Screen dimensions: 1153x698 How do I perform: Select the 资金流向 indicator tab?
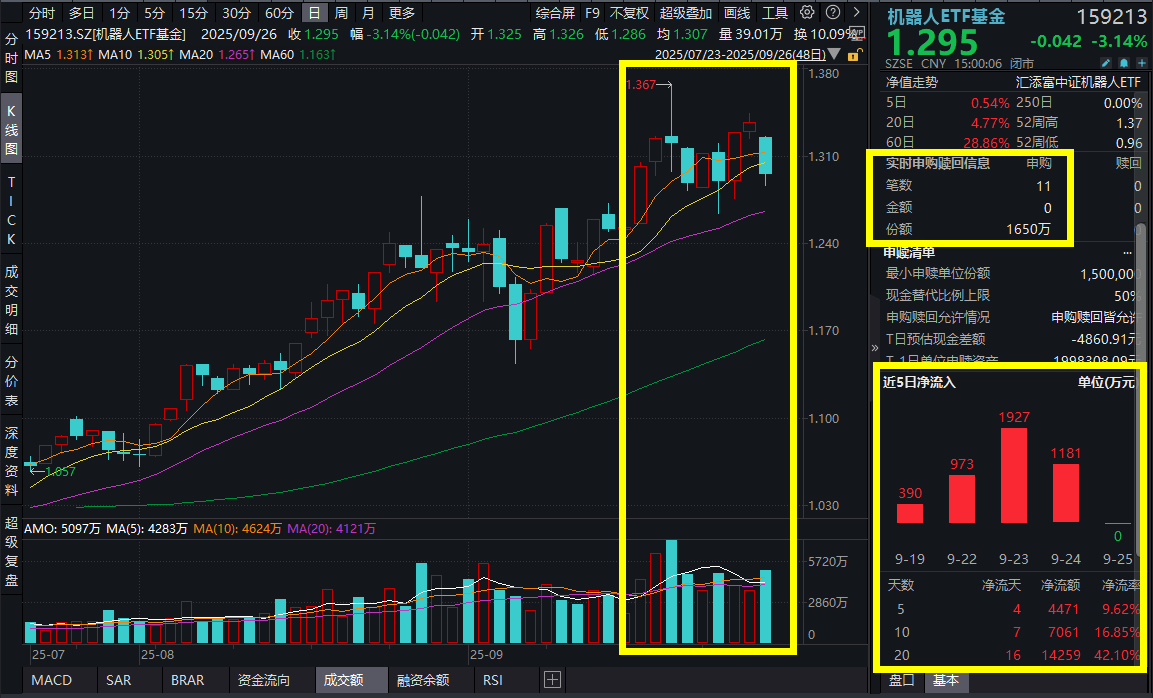tap(264, 680)
